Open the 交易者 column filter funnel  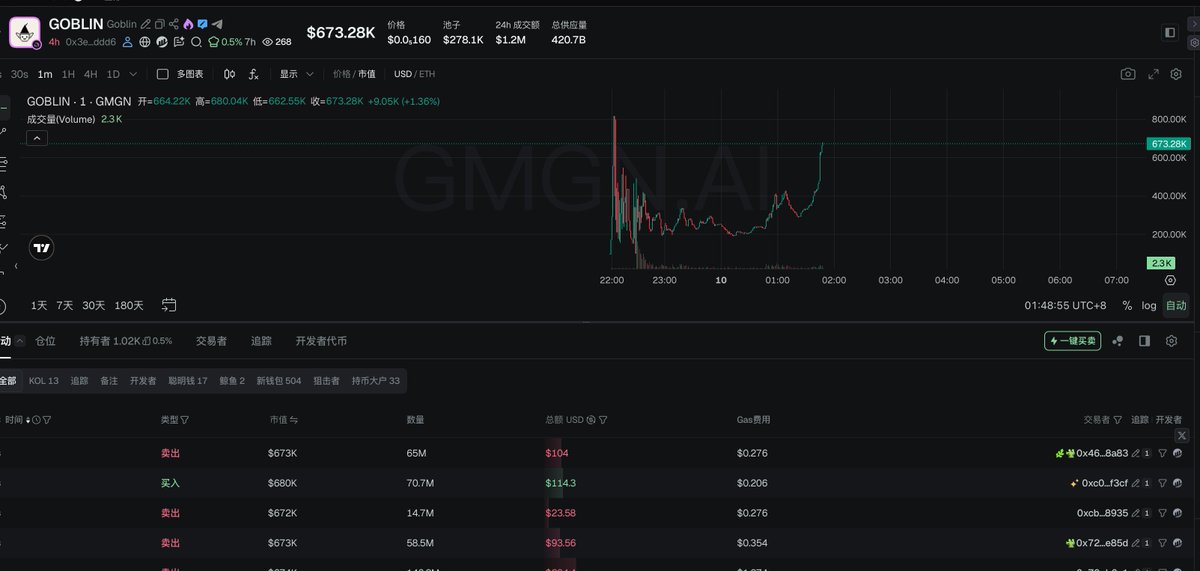point(1118,420)
